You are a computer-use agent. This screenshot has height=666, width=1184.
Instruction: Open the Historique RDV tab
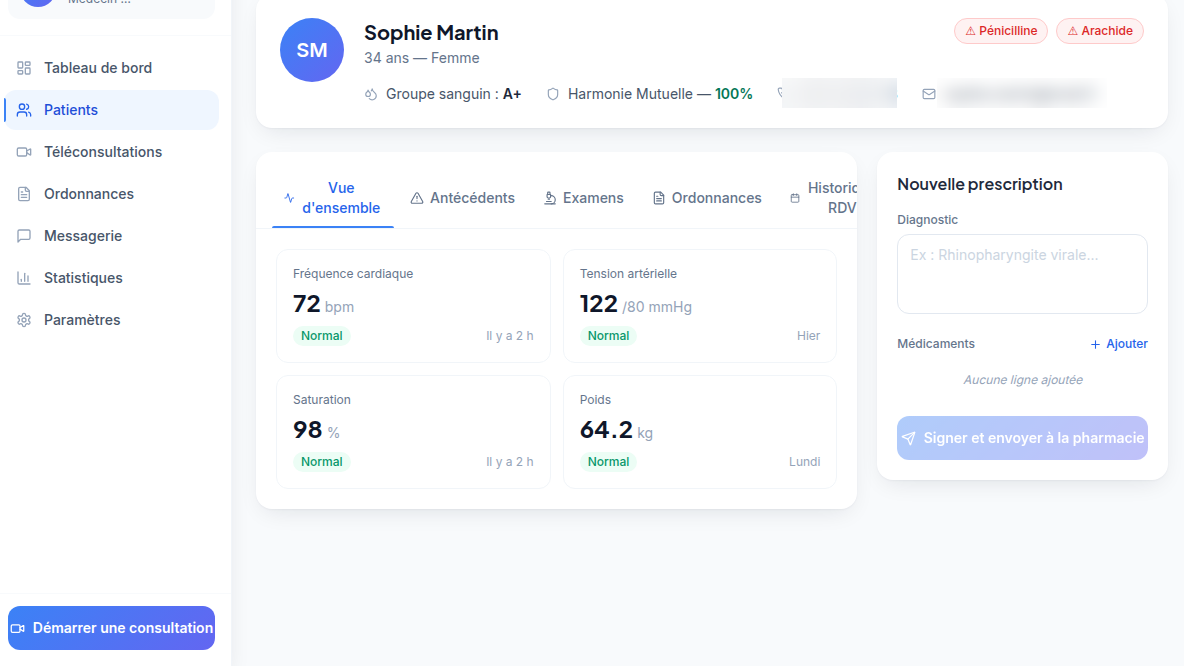(x=823, y=198)
